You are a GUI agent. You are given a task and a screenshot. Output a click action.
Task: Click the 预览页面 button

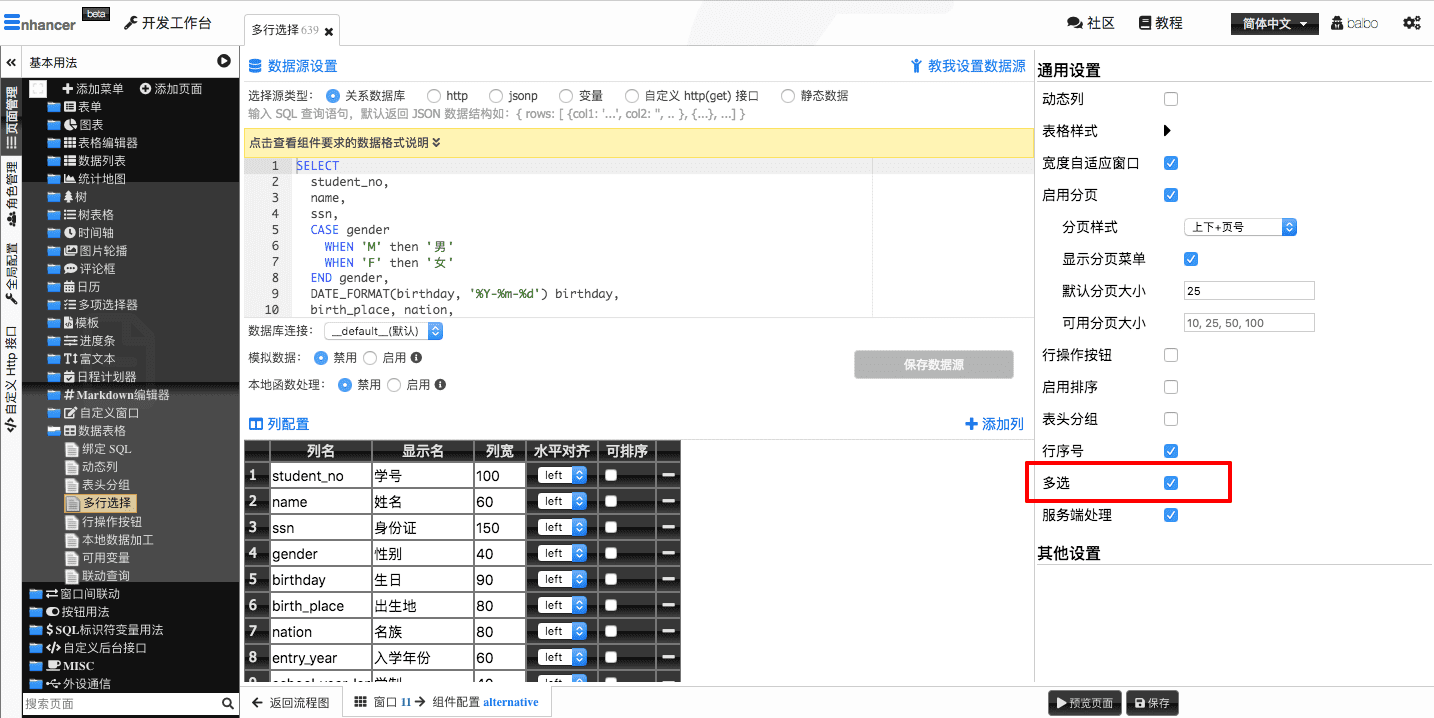click(1084, 703)
